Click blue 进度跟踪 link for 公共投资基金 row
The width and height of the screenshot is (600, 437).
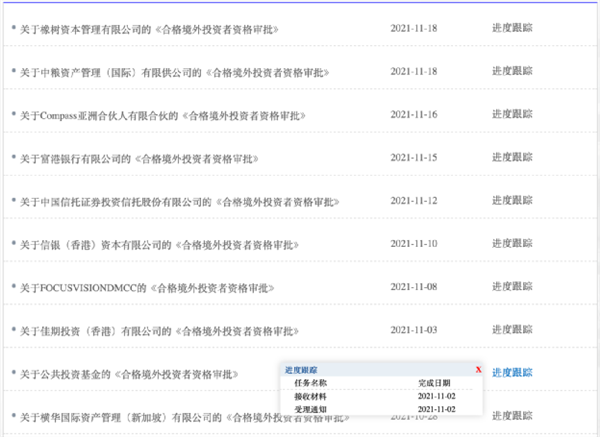point(512,373)
